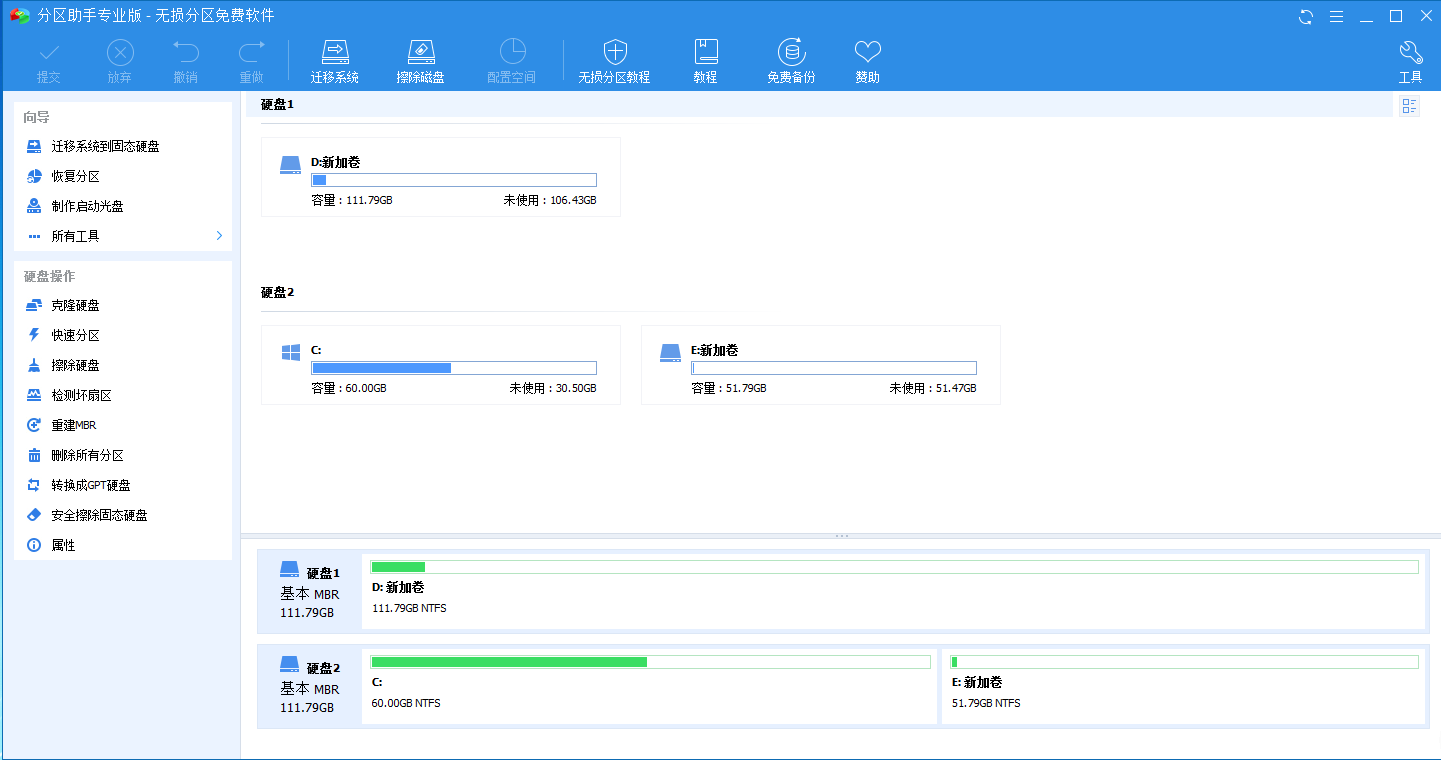Click the C: usage bar in 硬盘2 card
Viewport: 1441px width, 760px height.
click(x=454, y=368)
